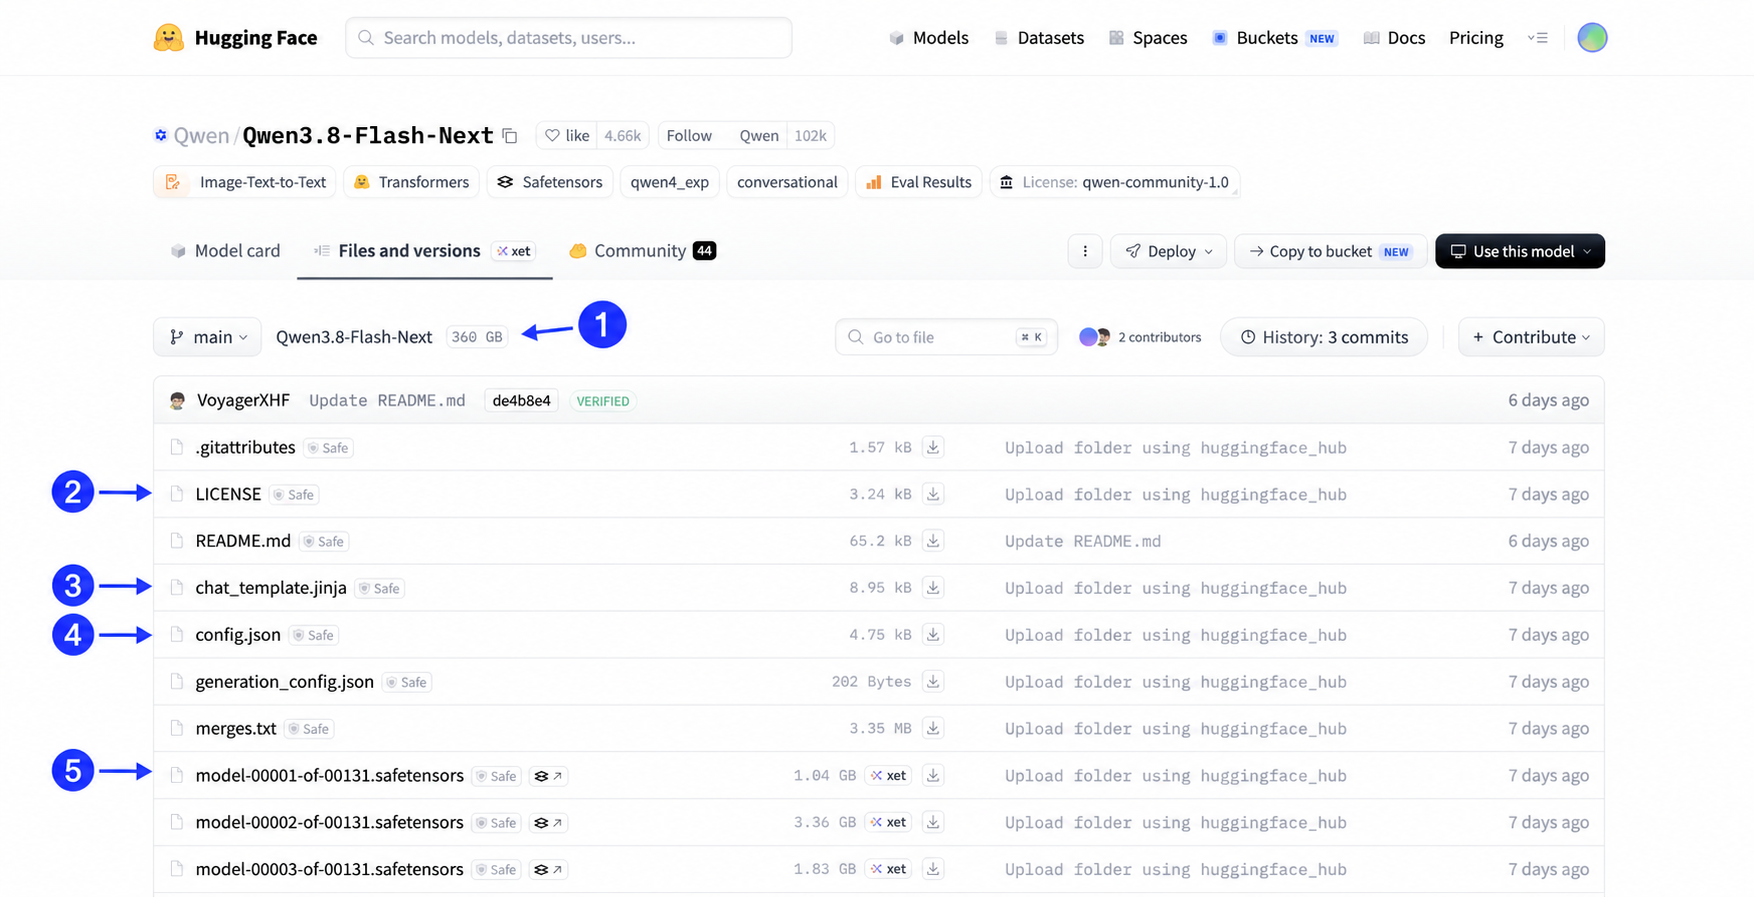Open the Use this model dropdown
Screen dimensions: 1754x897
tap(1520, 251)
